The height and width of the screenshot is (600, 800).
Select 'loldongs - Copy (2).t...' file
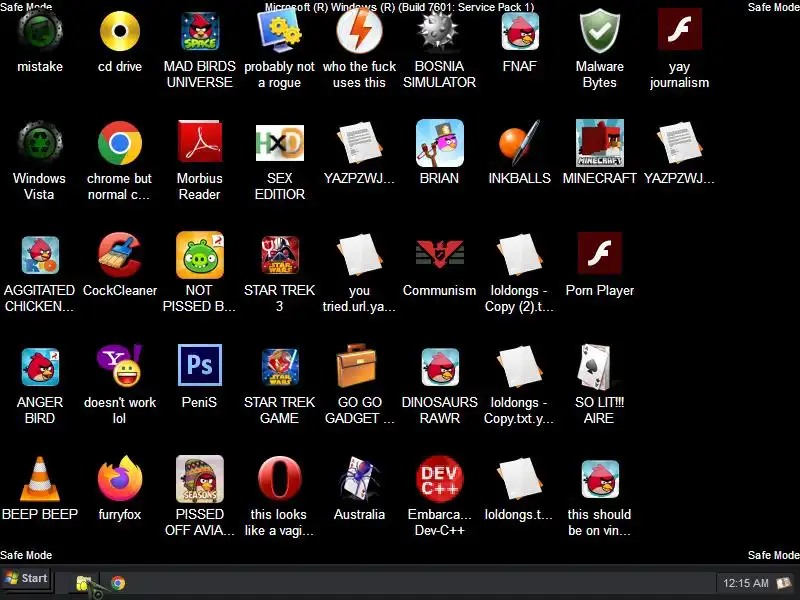(519, 255)
